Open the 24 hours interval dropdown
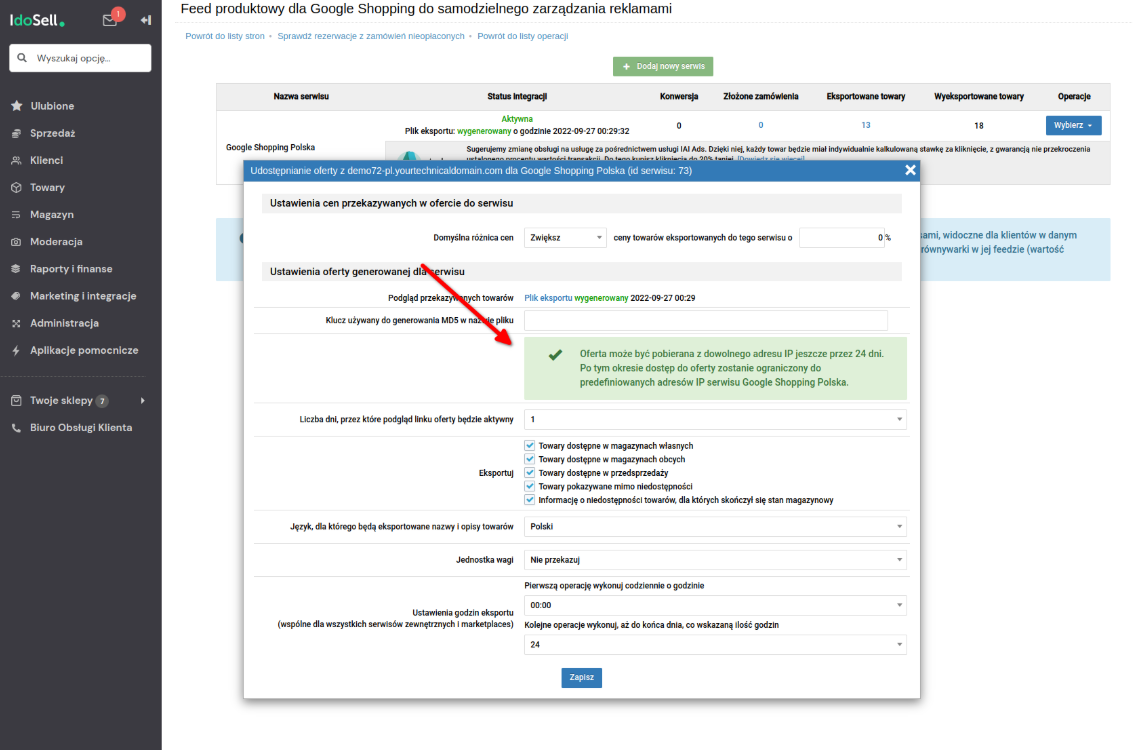Viewport: 1133px width, 750px height. click(715, 645)
